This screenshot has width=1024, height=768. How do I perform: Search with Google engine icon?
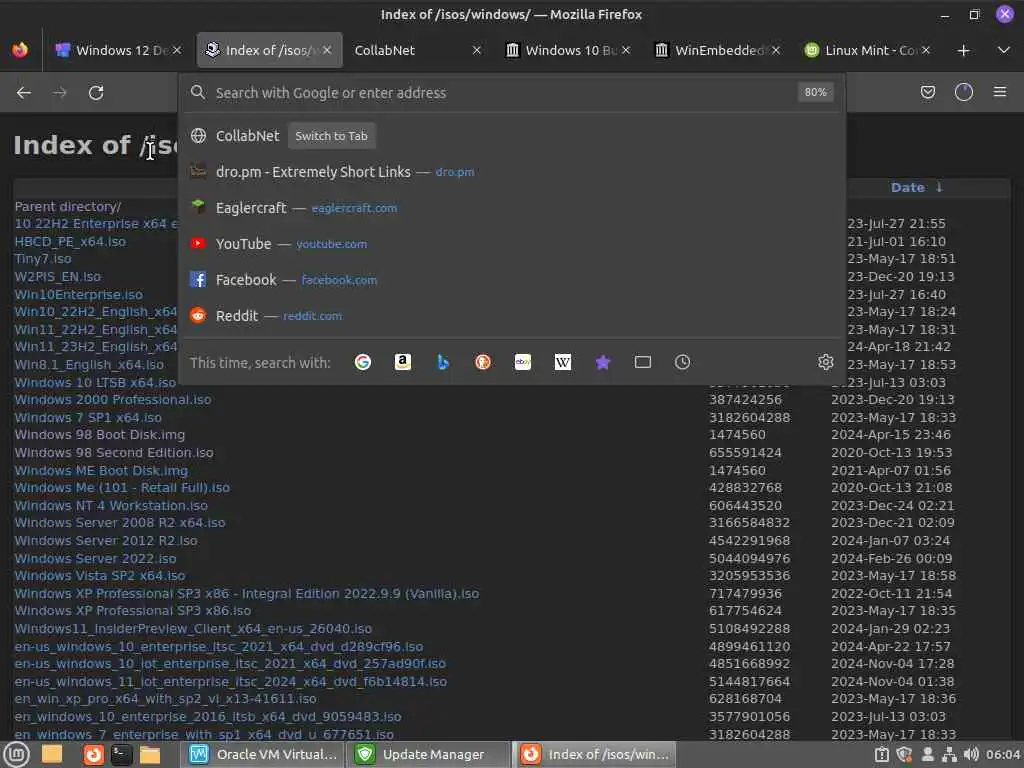362,362
